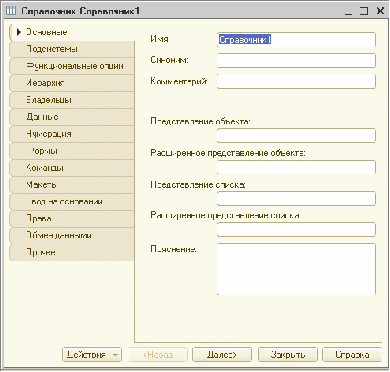This screenshot has height=372, width=390.
Task: Open the Данные tab
Action: click(72, 117)
